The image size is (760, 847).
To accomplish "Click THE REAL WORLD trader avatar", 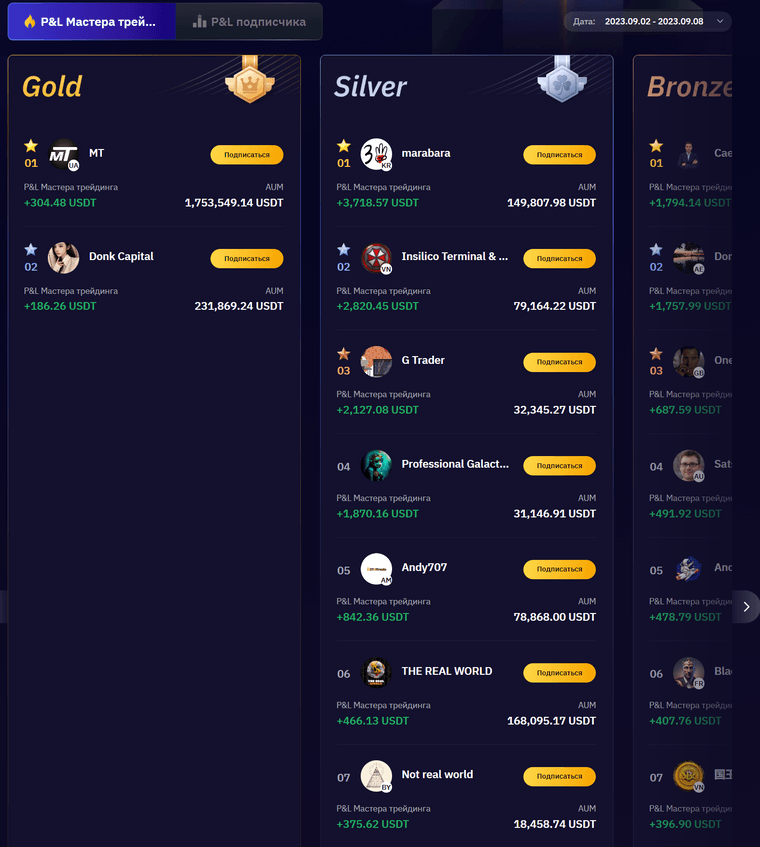I will [376, 673].
